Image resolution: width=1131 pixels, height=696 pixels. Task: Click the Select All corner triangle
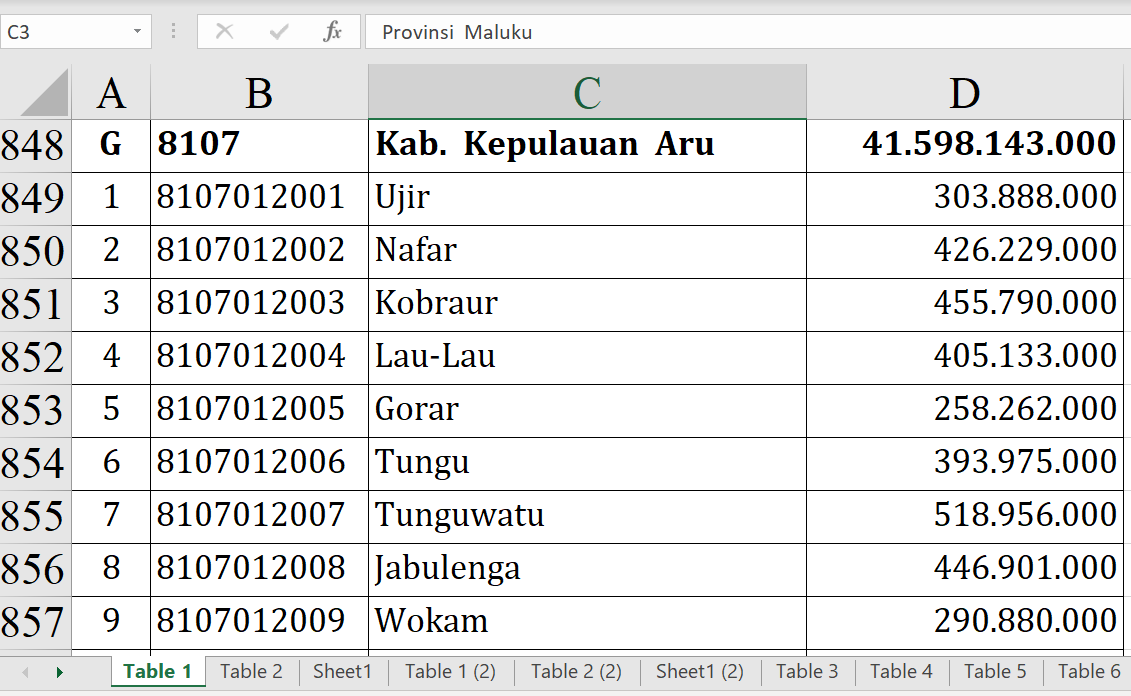[x=45, y=93]
